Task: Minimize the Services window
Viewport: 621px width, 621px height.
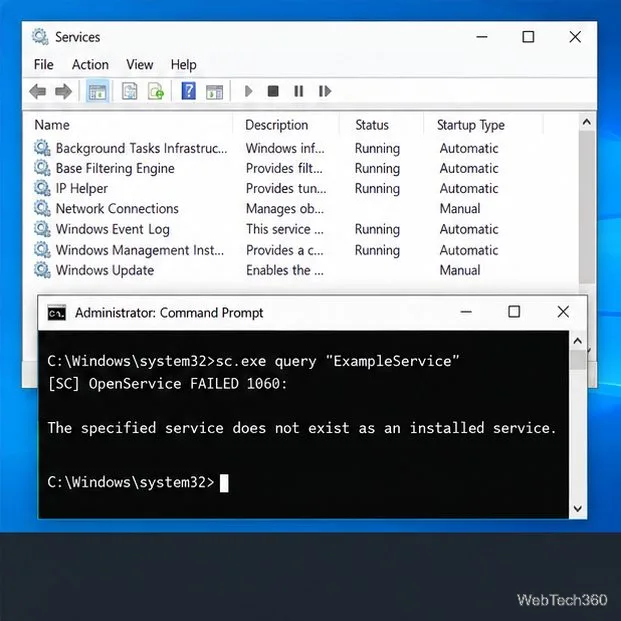Action: coord(482,37)
